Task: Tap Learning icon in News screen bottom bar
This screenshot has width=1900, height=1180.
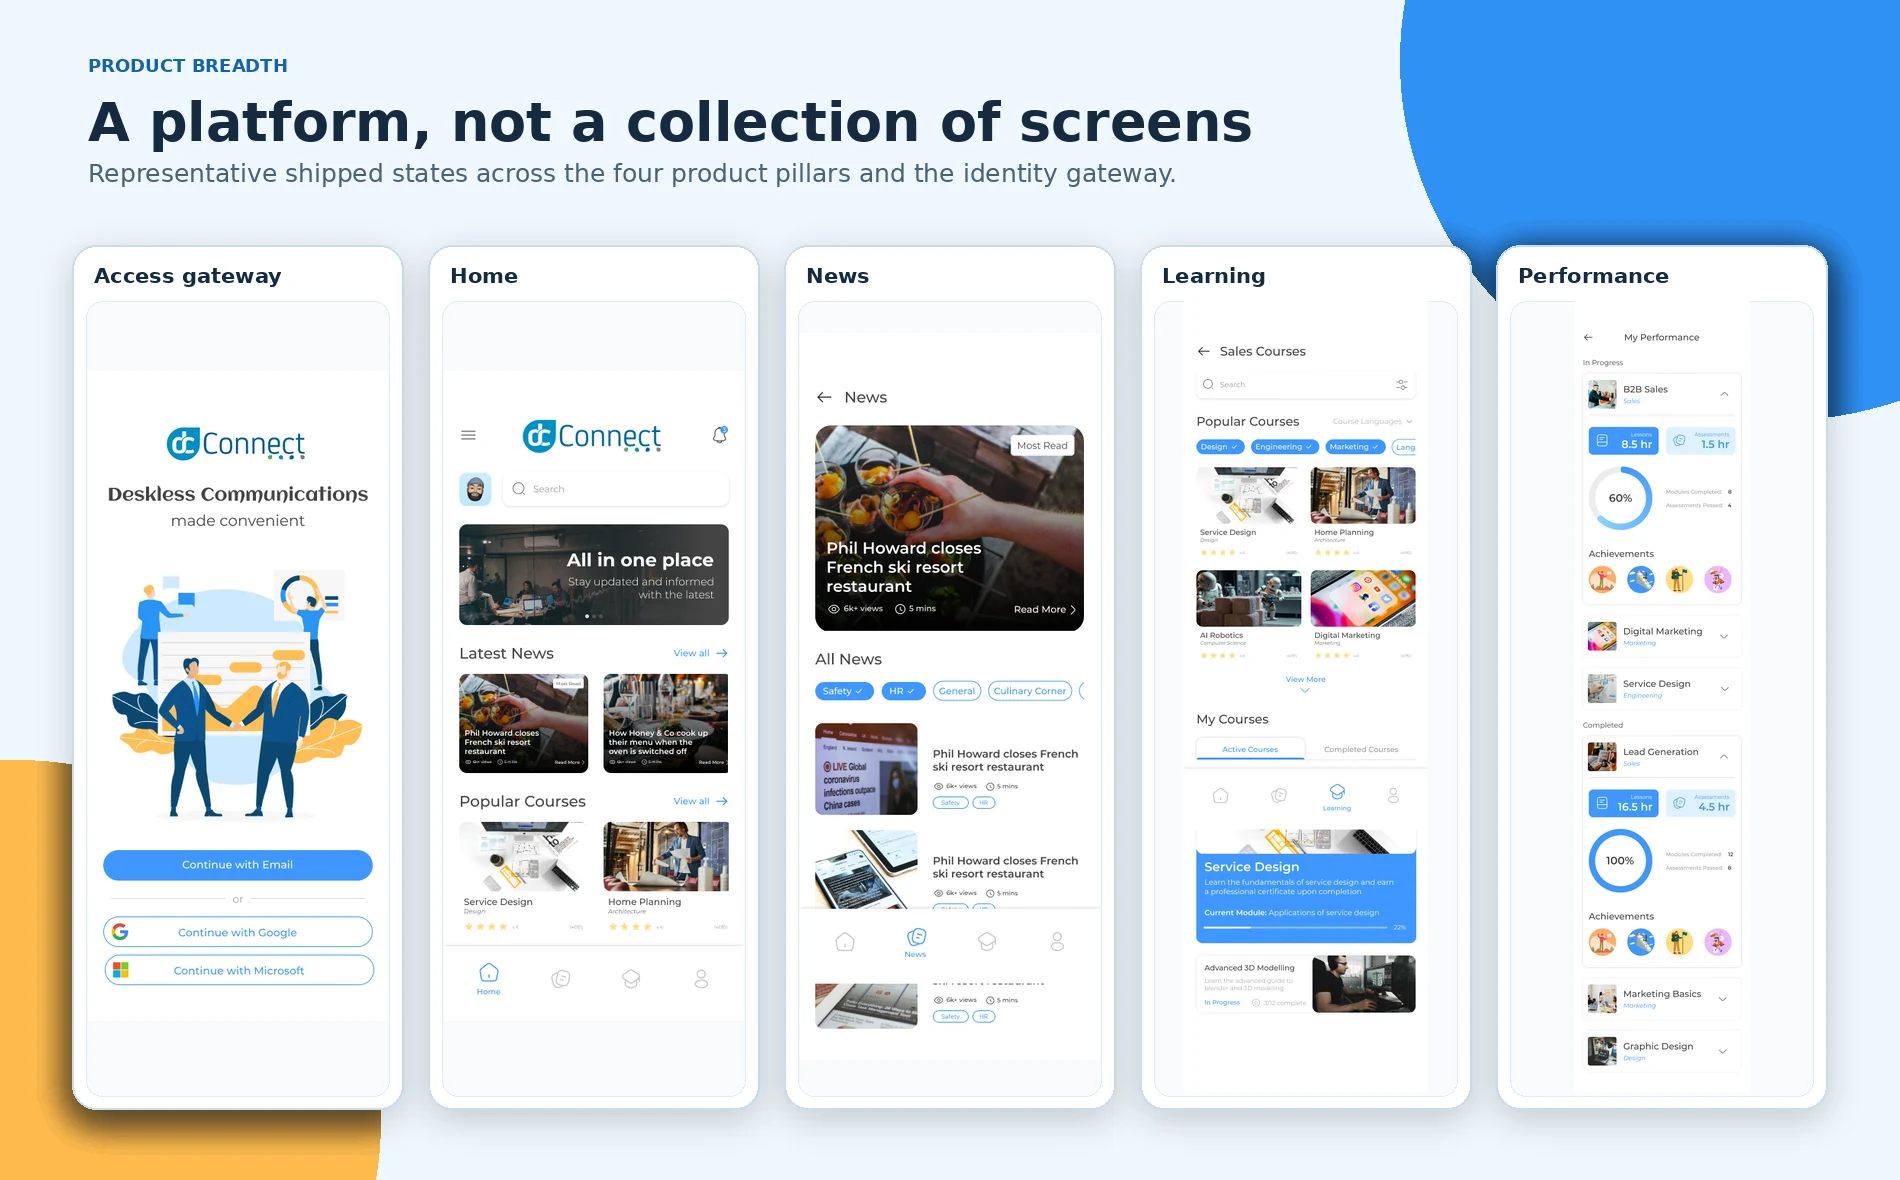Action: click(987, 941)
